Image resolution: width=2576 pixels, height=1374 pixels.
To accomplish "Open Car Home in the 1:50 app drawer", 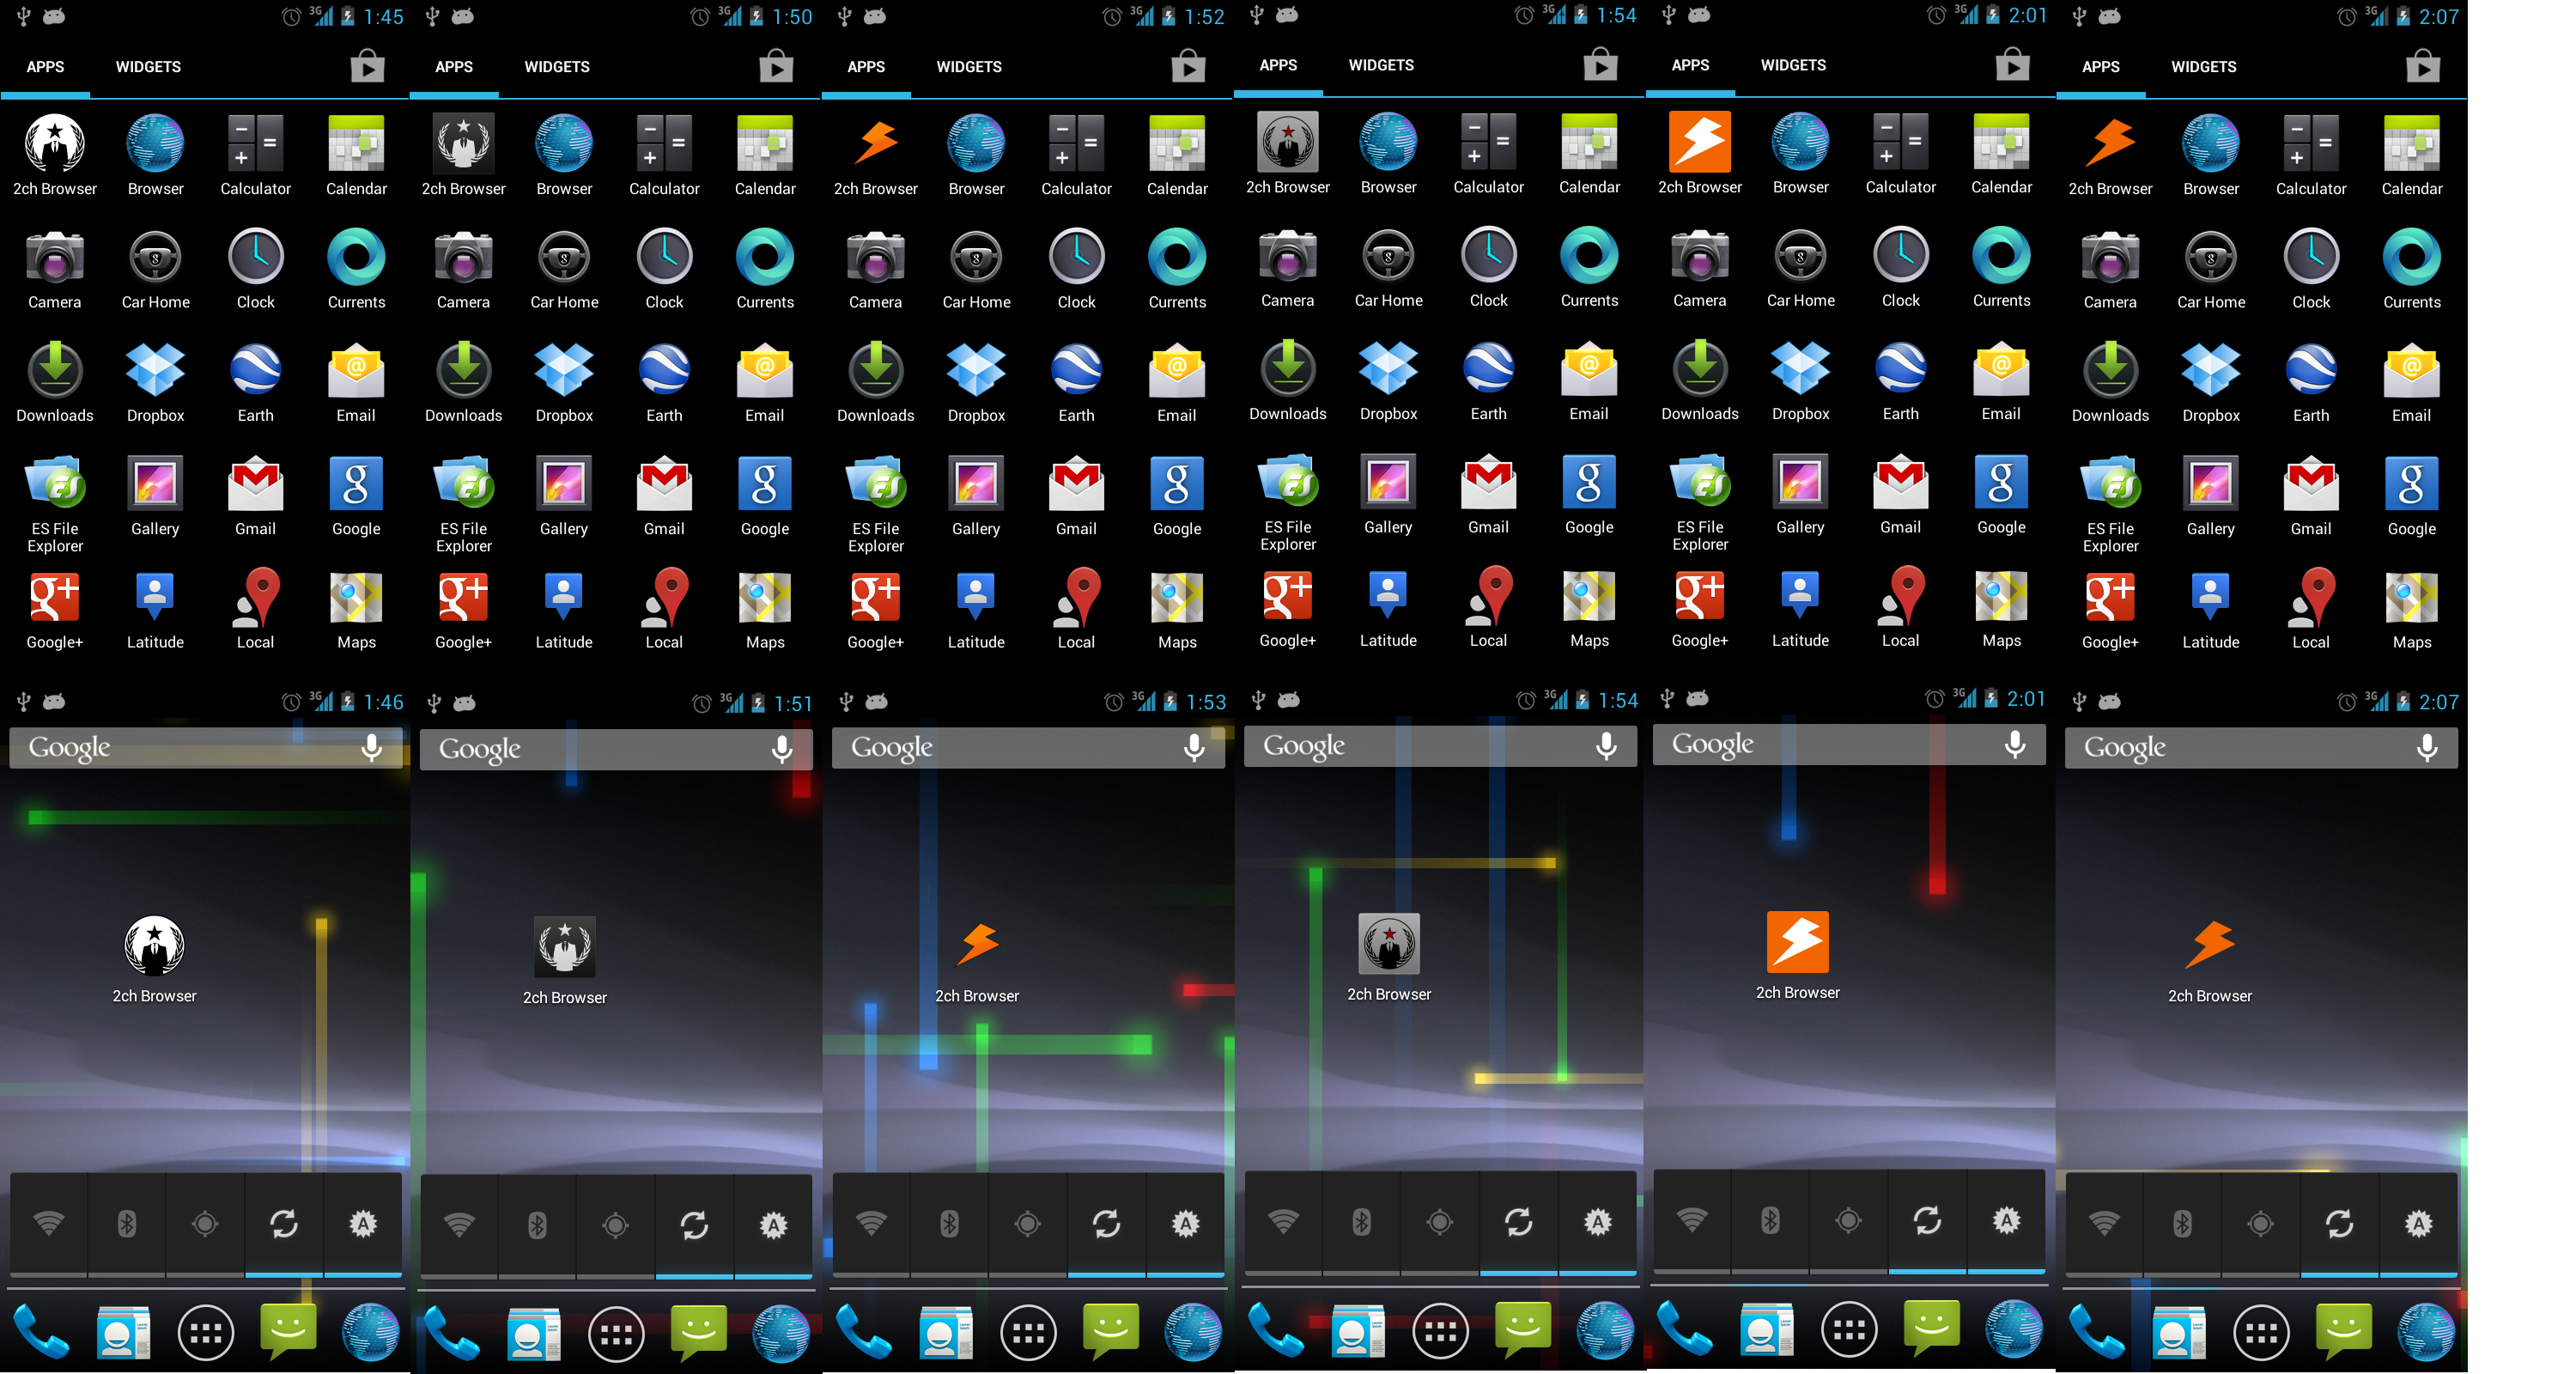I will click(x=564, y=268).
